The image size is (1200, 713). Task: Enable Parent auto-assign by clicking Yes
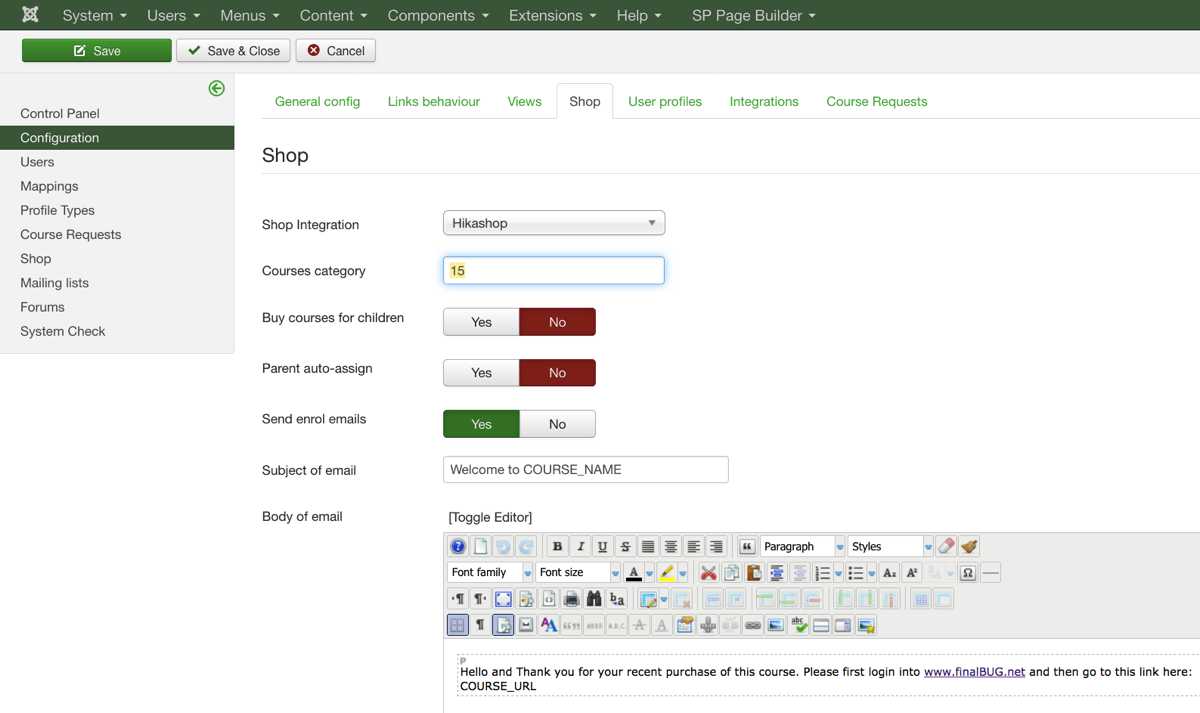tap(481, 373)
